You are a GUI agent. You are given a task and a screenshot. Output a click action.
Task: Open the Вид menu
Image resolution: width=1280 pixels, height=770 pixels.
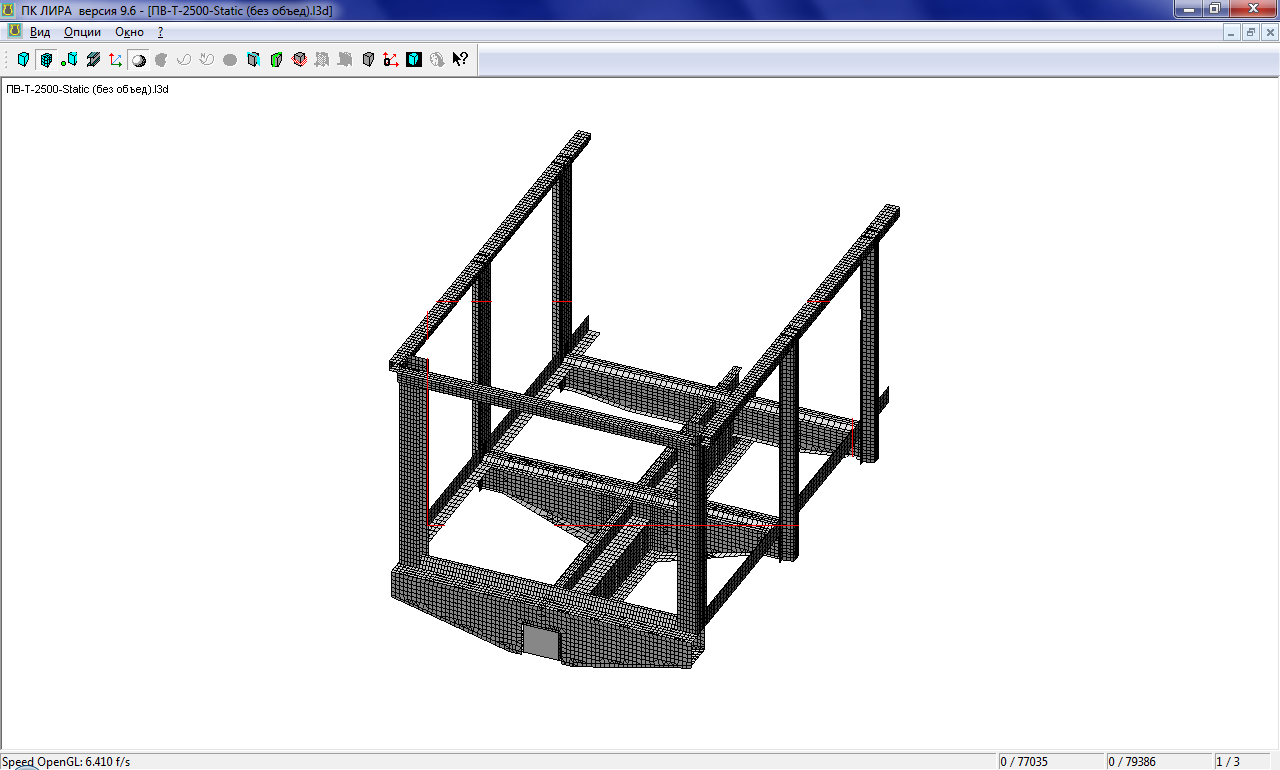point(40,32)
